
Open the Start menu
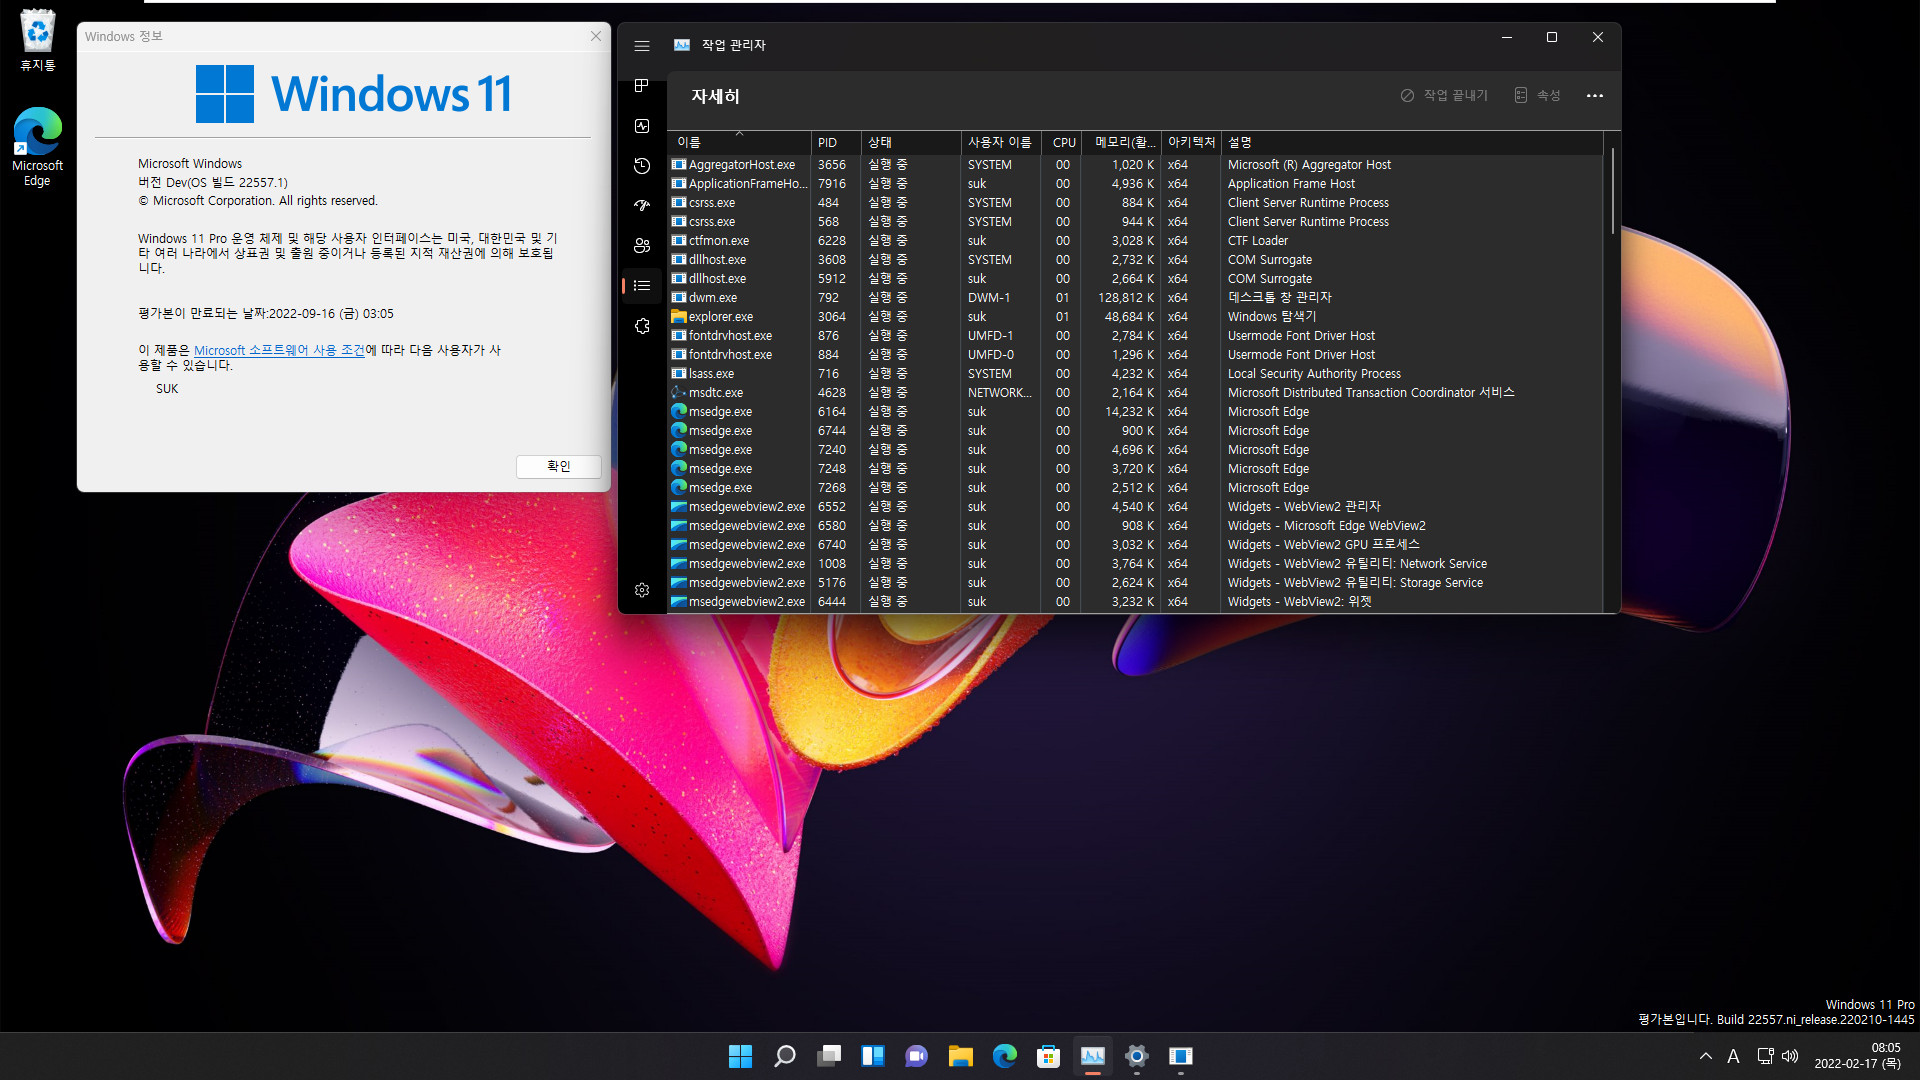pos(740,1056)
